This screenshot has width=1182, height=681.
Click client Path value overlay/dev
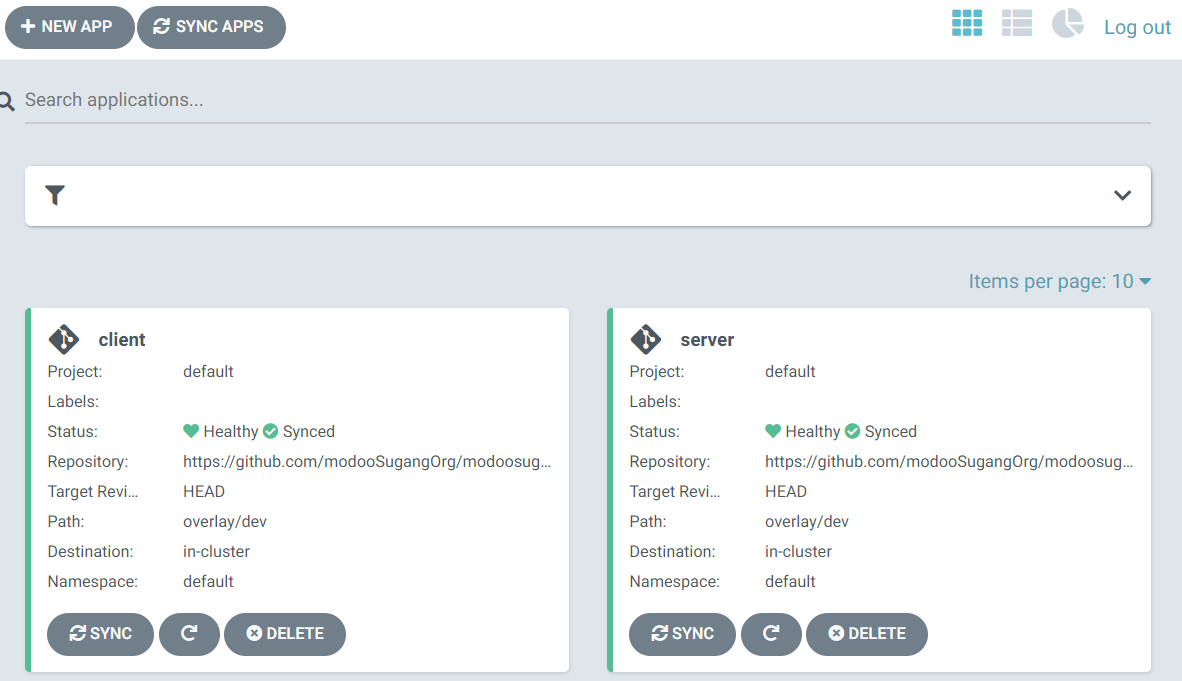(x=225, y=522)
